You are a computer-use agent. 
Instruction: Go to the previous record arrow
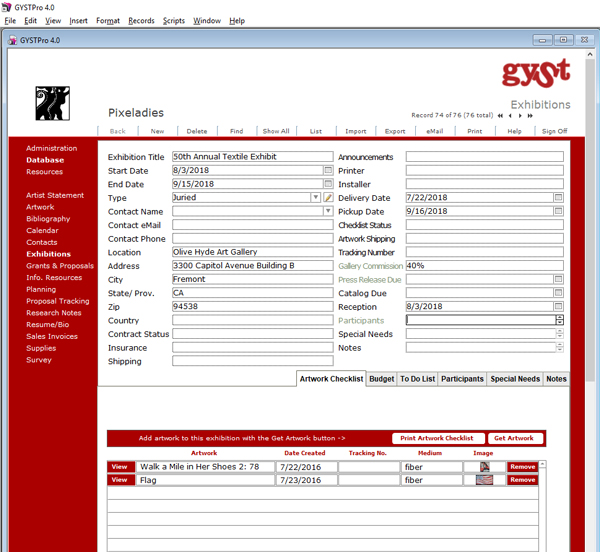[x=509, y=116]
